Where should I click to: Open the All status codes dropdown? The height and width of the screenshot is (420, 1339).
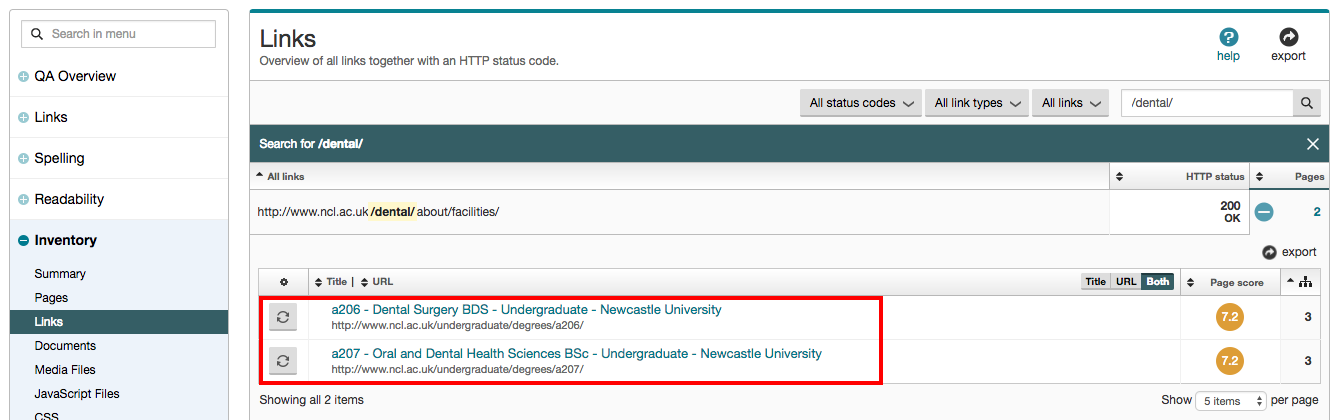[860, 103]
